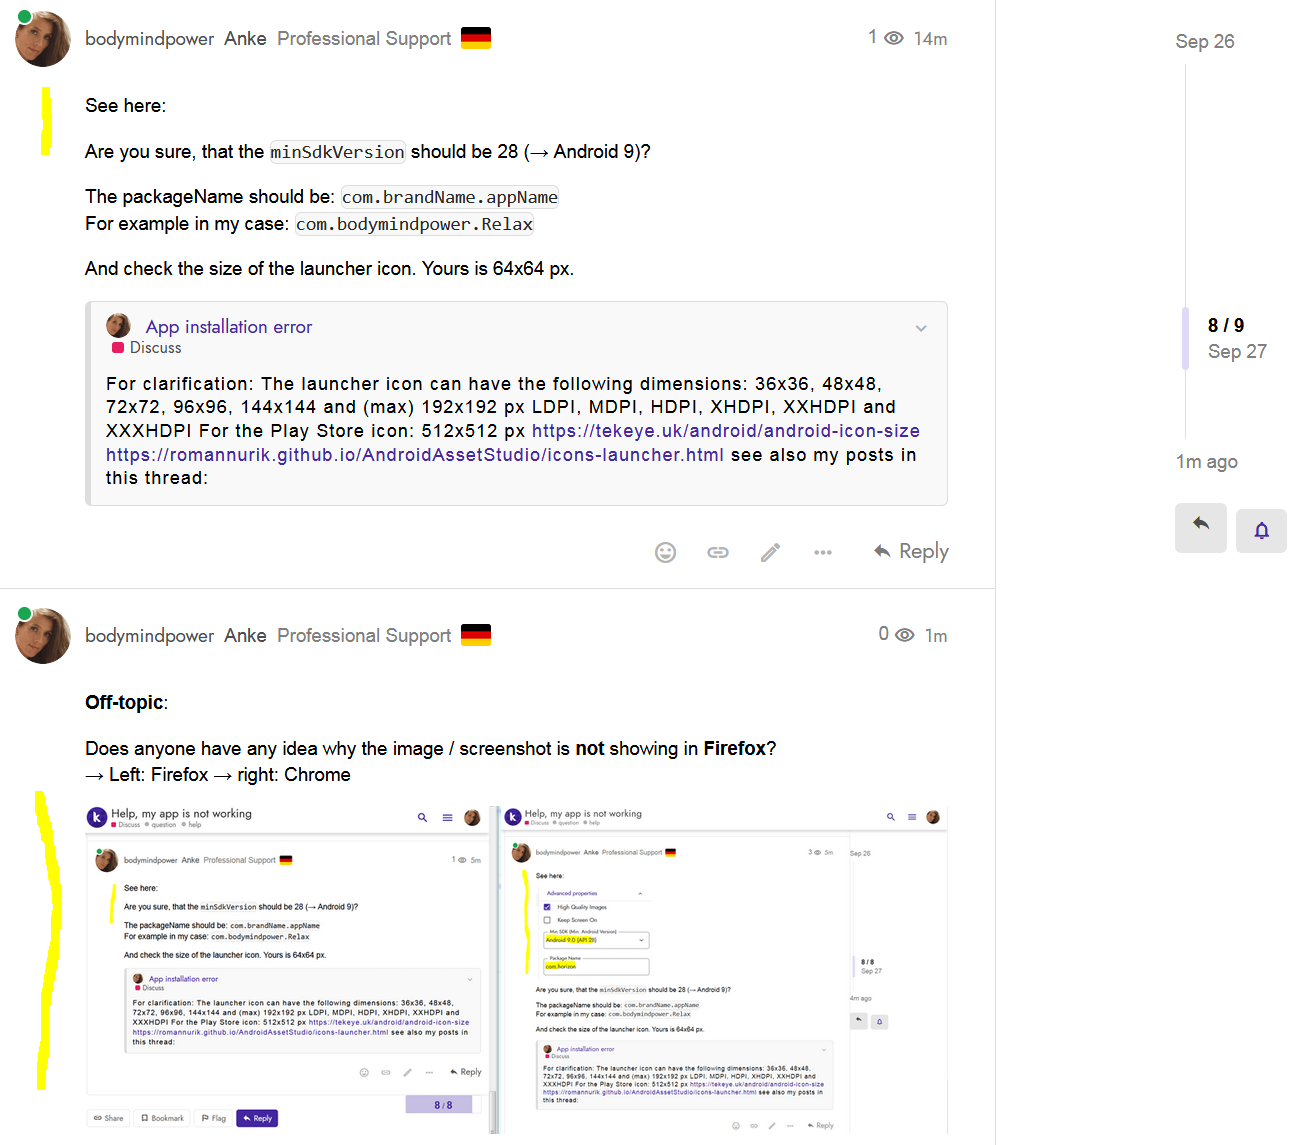Click the timeline scroller handle bar

[x=1186, y=339]
